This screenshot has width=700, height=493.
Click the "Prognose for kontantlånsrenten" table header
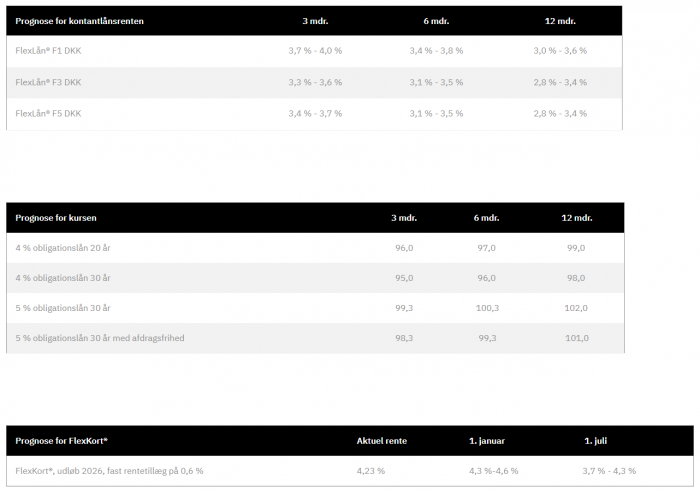(73, 21)
